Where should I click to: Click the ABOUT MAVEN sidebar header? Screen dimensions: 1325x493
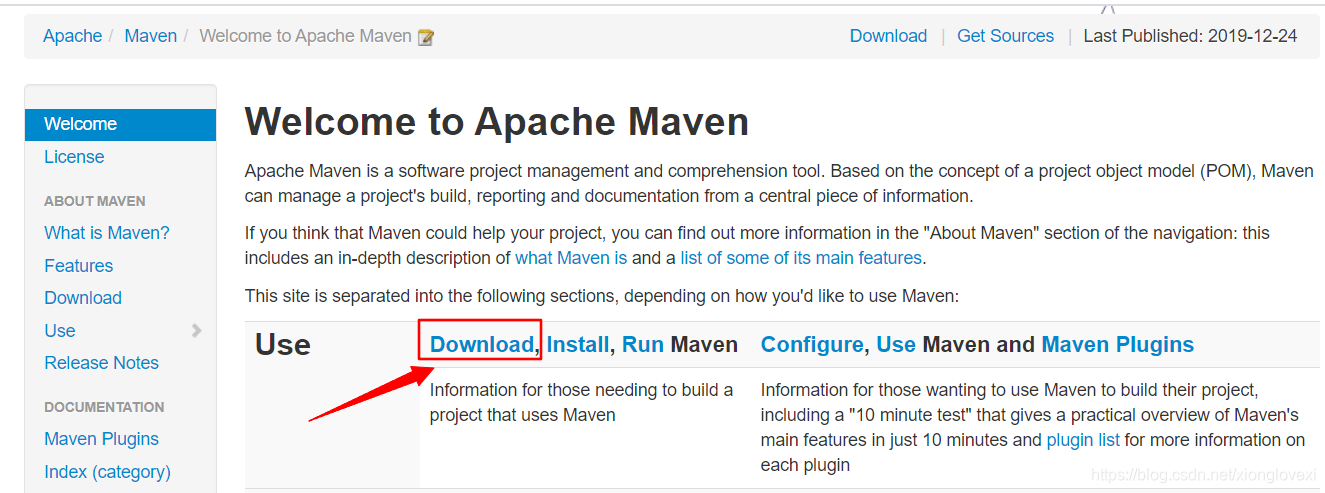tap(95, 201)
